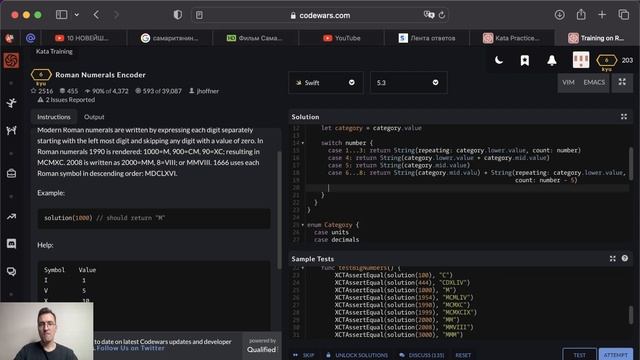Open the user profile avatar
This screenshot has width=640, height=360.
pos(581,60)
